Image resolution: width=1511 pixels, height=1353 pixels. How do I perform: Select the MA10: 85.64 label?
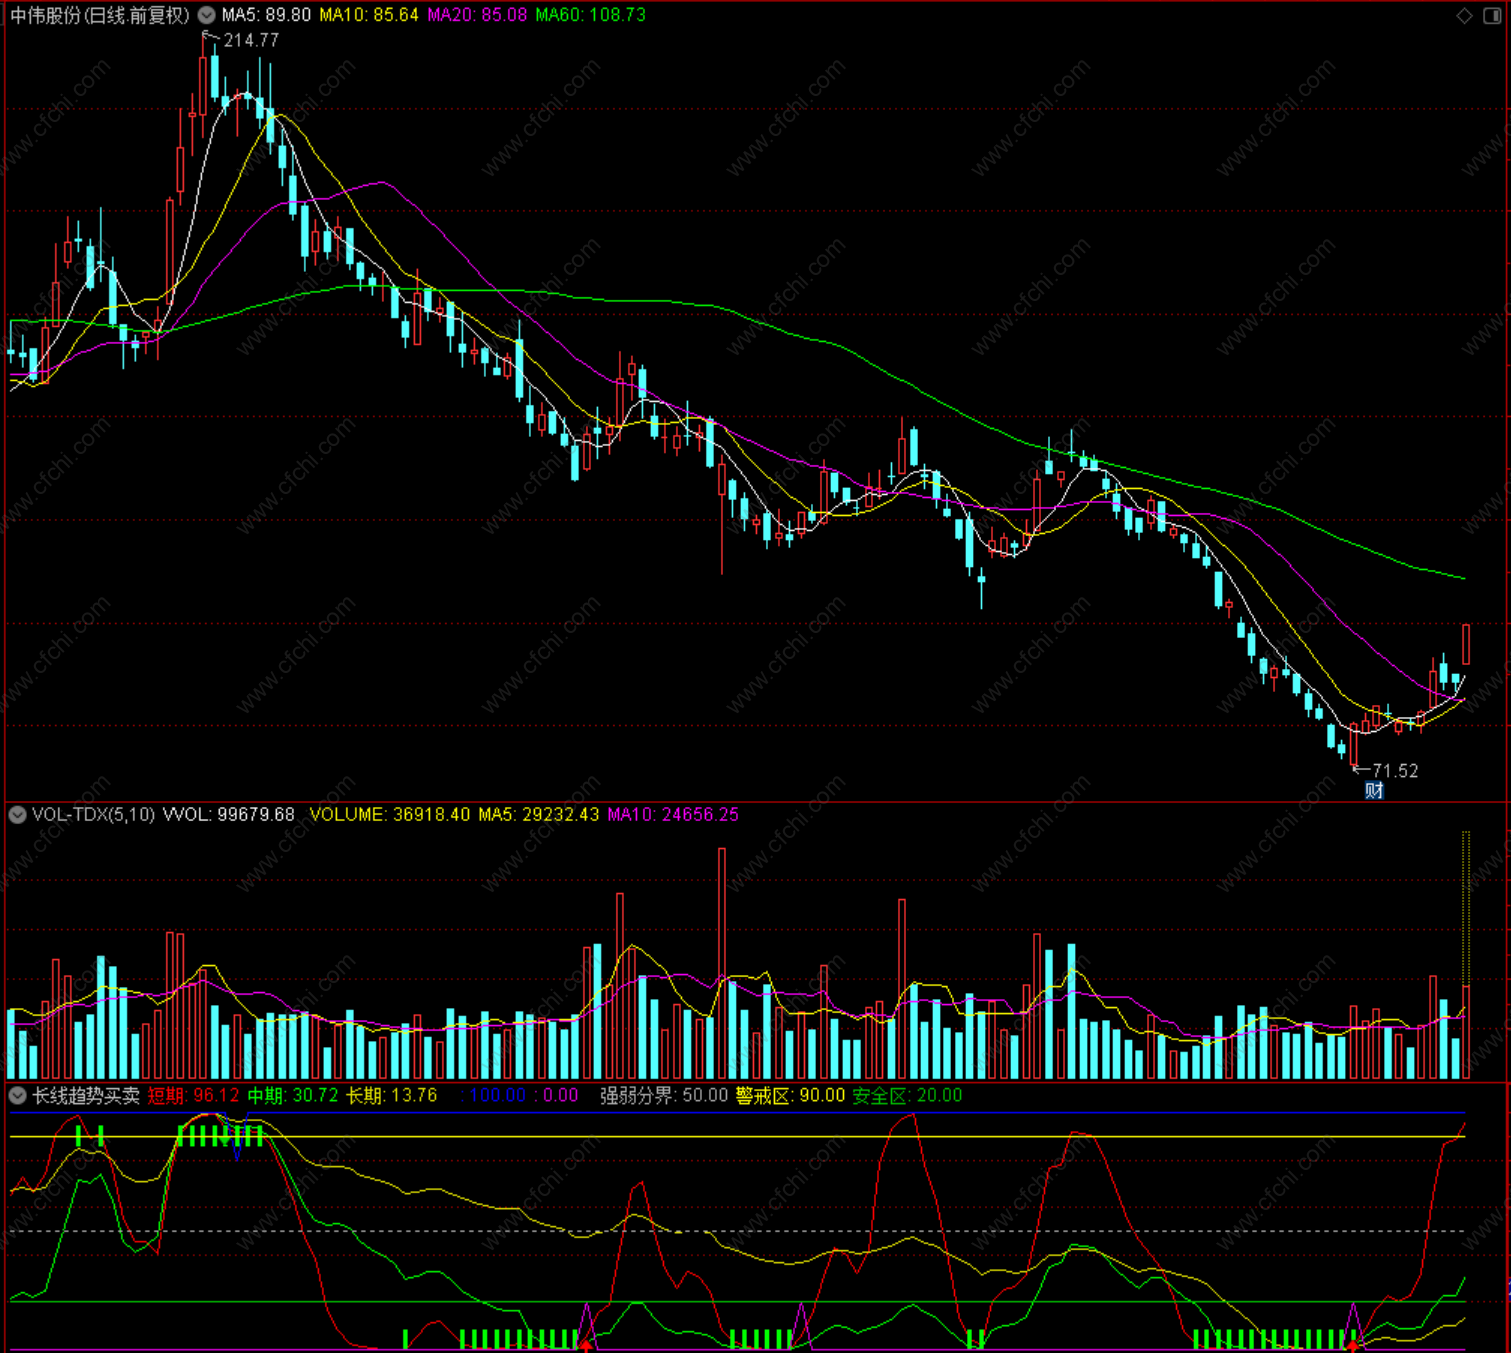[x=369, y=15]
